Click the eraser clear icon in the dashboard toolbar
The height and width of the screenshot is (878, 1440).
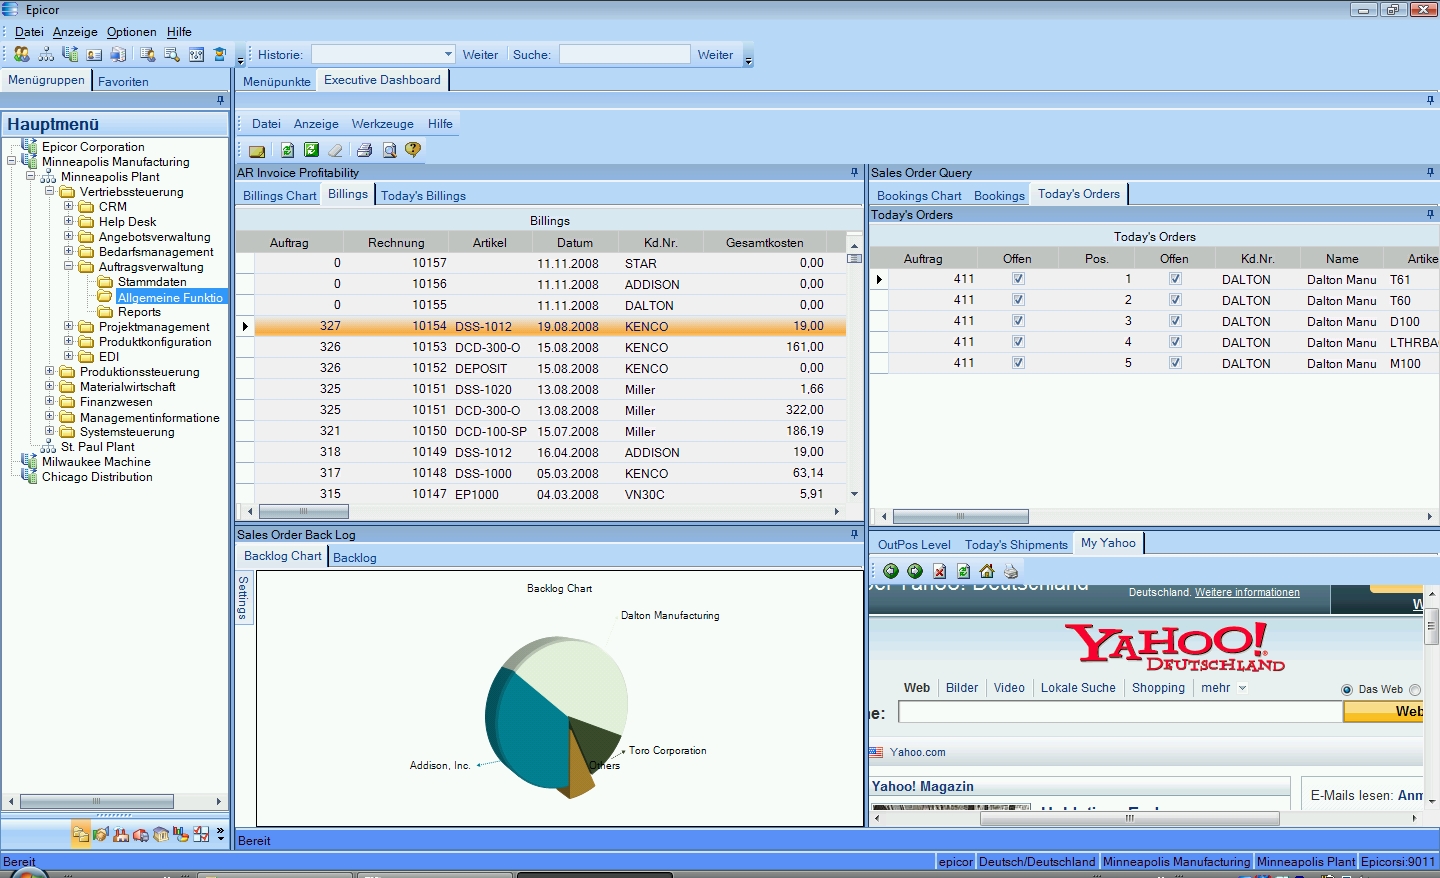tap(336, 150)
